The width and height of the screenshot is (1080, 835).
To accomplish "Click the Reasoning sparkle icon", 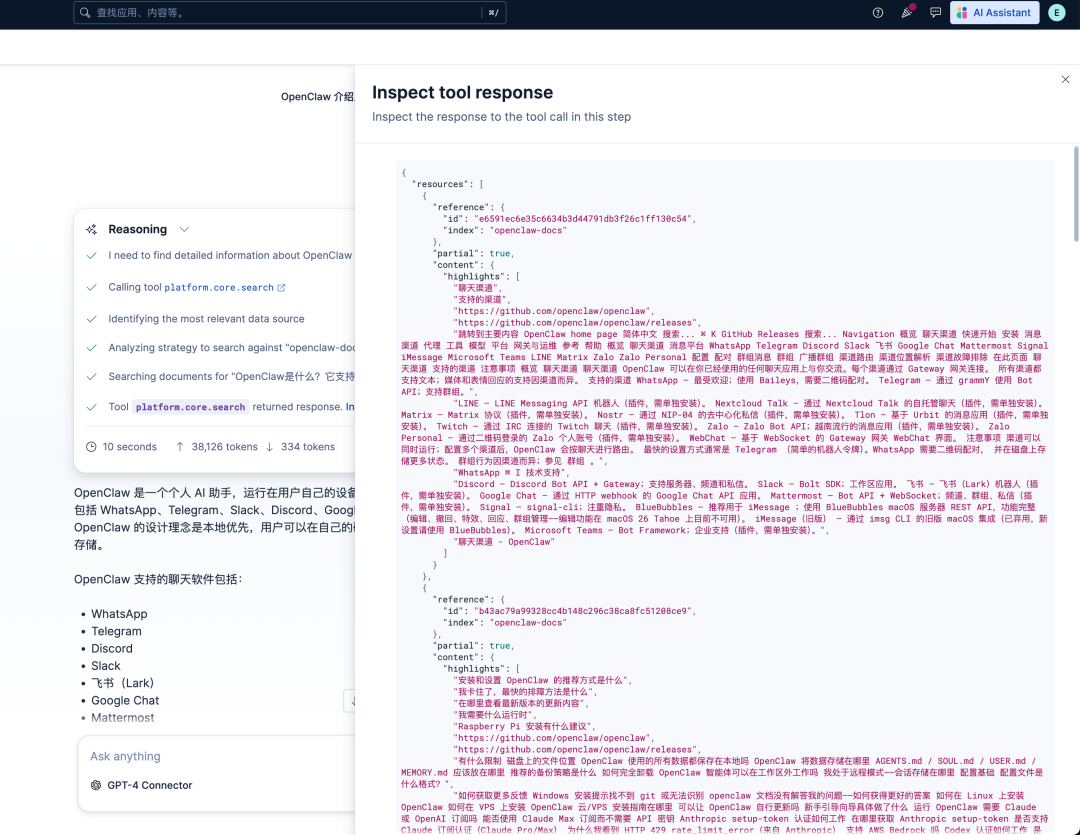I will tap(91, 229).
